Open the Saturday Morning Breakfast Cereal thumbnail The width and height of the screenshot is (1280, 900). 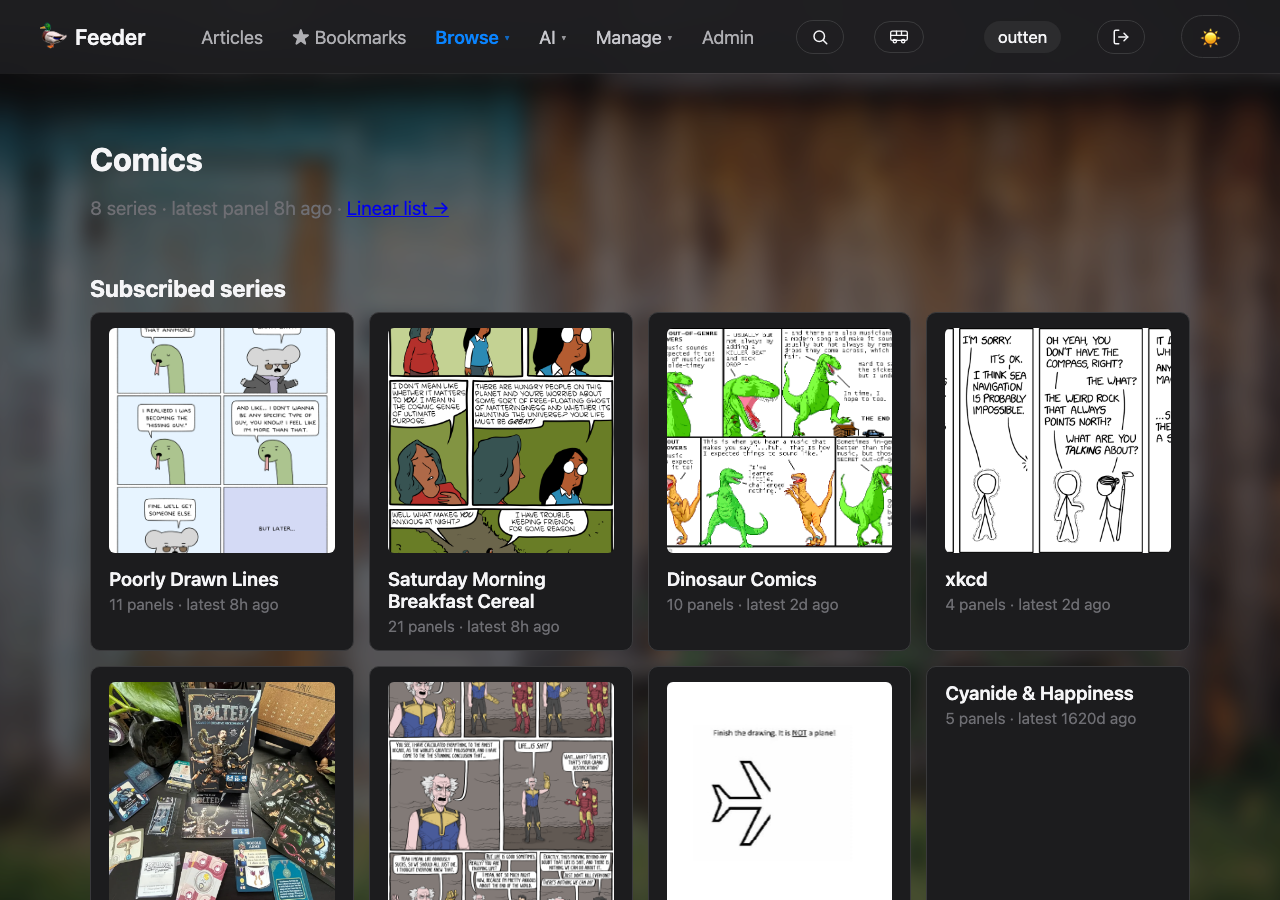pos(501,440)
